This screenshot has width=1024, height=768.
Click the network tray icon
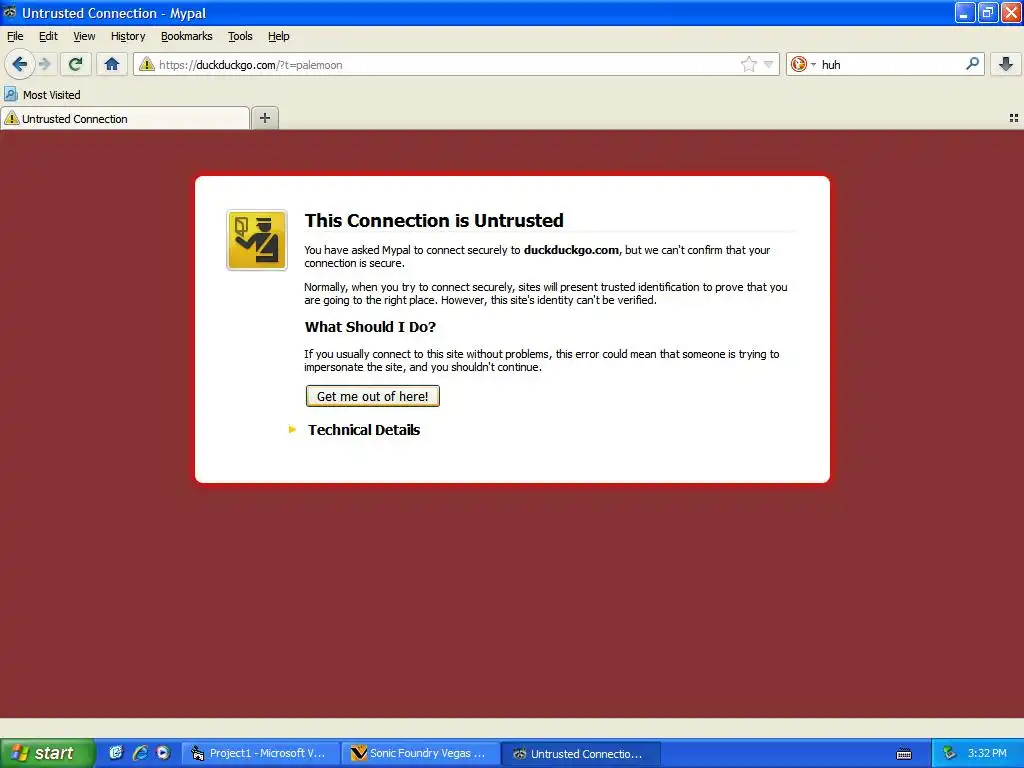(949, 753)
